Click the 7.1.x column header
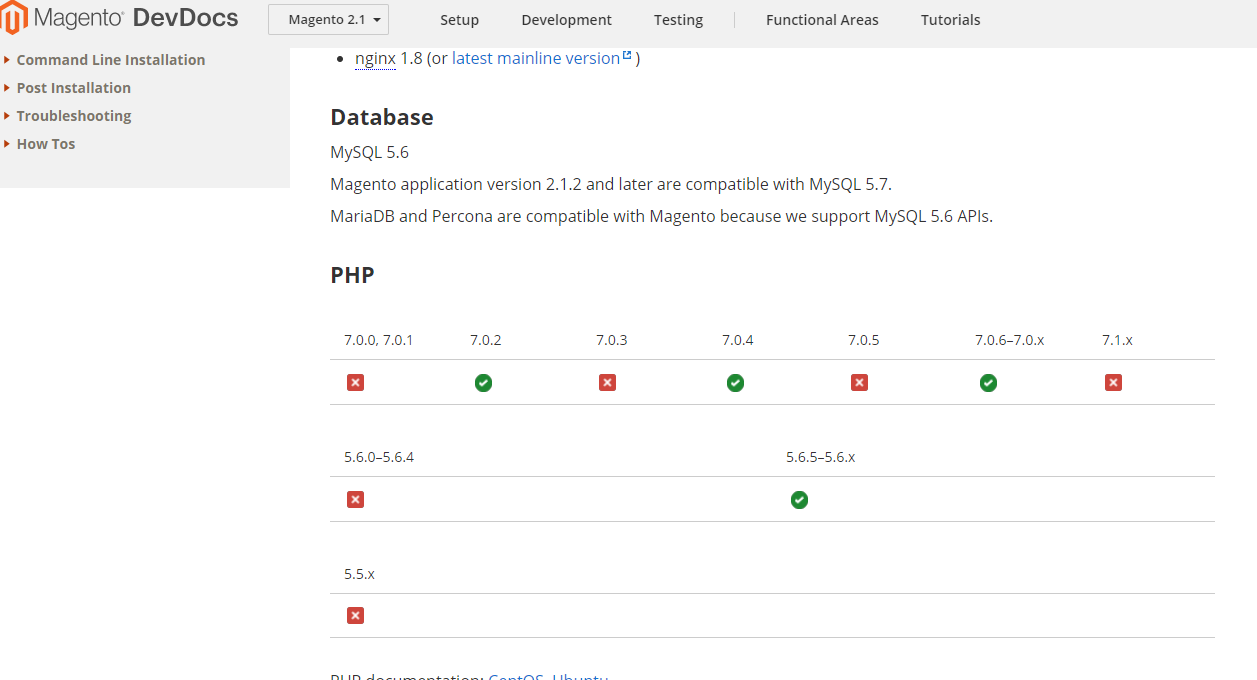The image size is (1257, 680). coord(1117,340)
